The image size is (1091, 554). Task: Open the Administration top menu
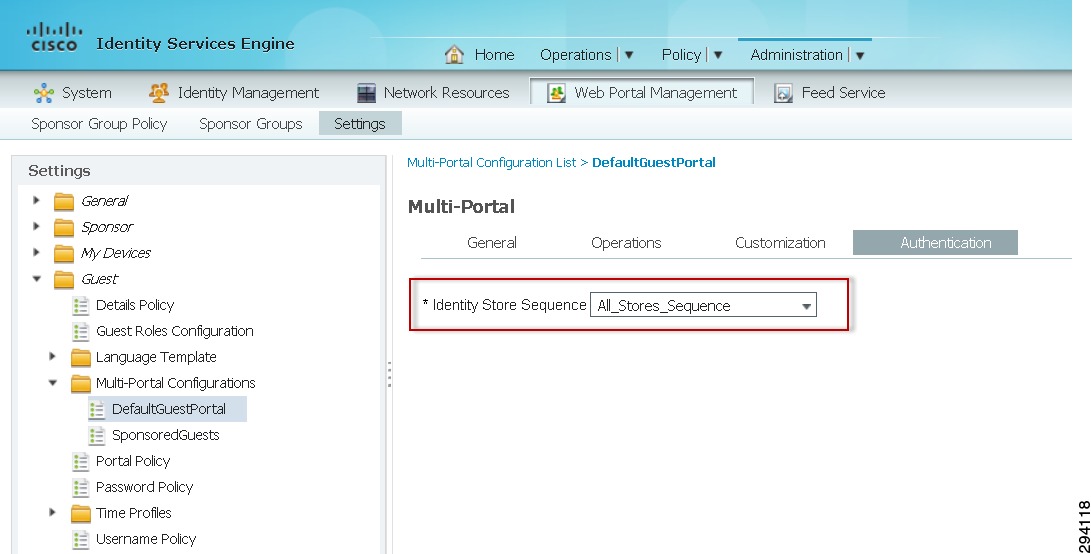click(797, 55)
